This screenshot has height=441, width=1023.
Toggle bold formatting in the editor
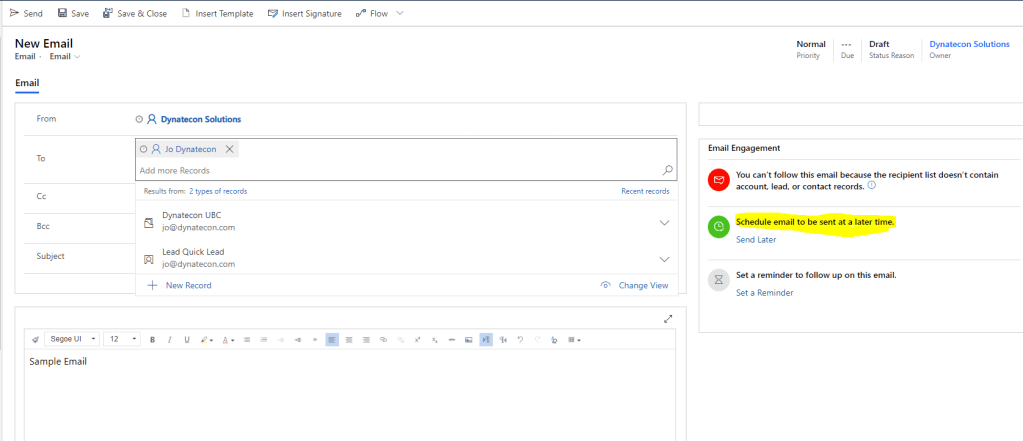point(153,340)
